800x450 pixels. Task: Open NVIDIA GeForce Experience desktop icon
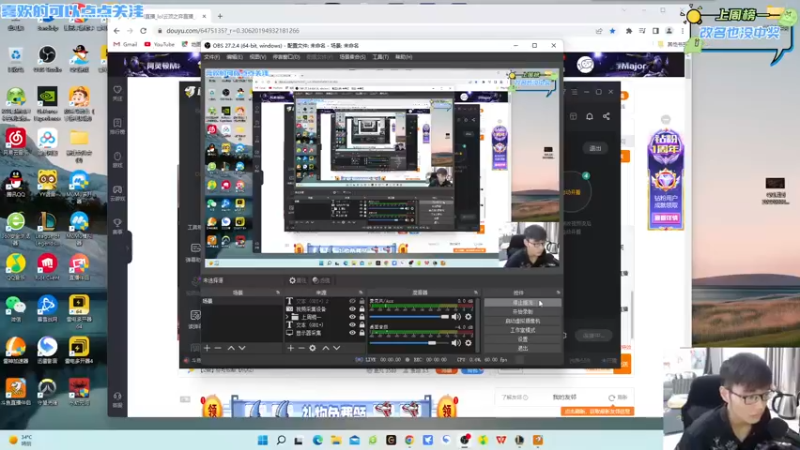coord(47,104)
